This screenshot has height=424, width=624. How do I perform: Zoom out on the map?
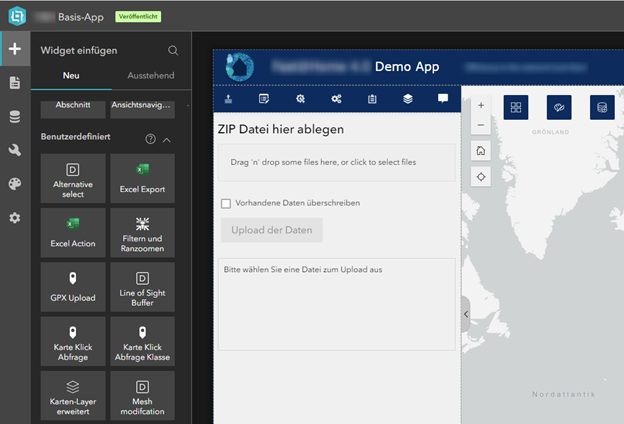pos(481,125)
